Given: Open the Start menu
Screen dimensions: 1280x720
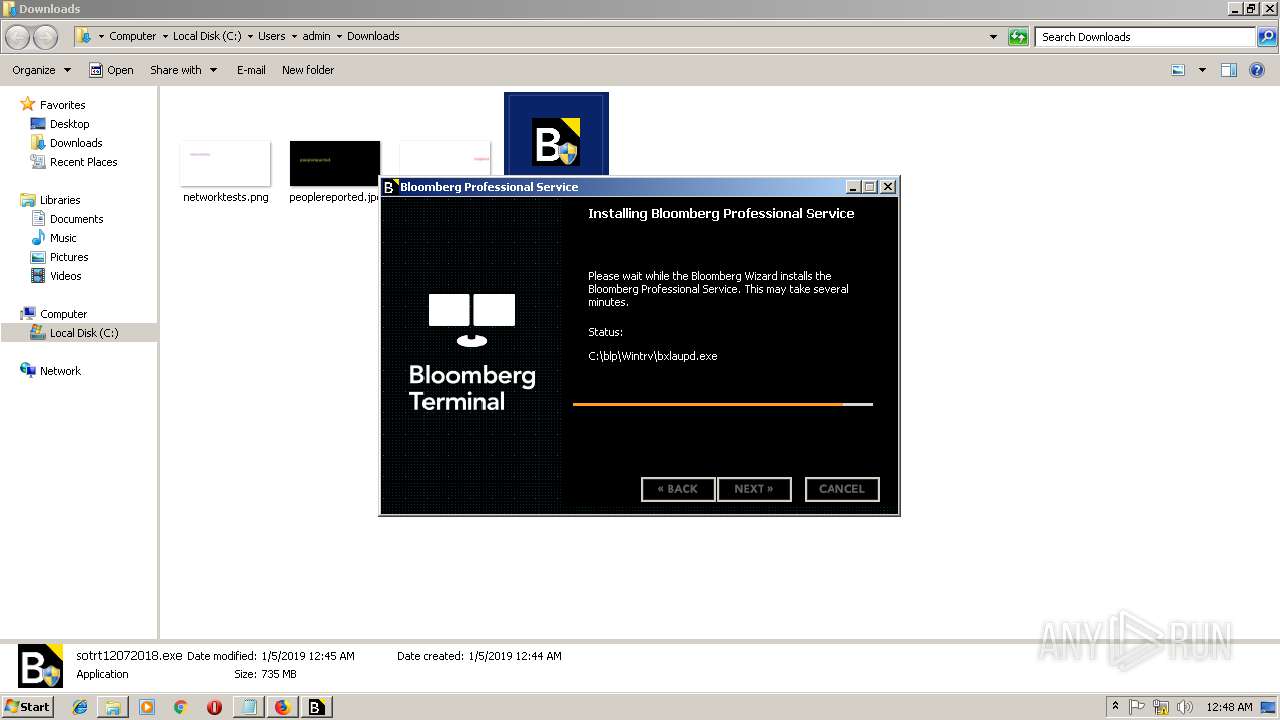Looking at the screenshot, I should coord(28,707).
